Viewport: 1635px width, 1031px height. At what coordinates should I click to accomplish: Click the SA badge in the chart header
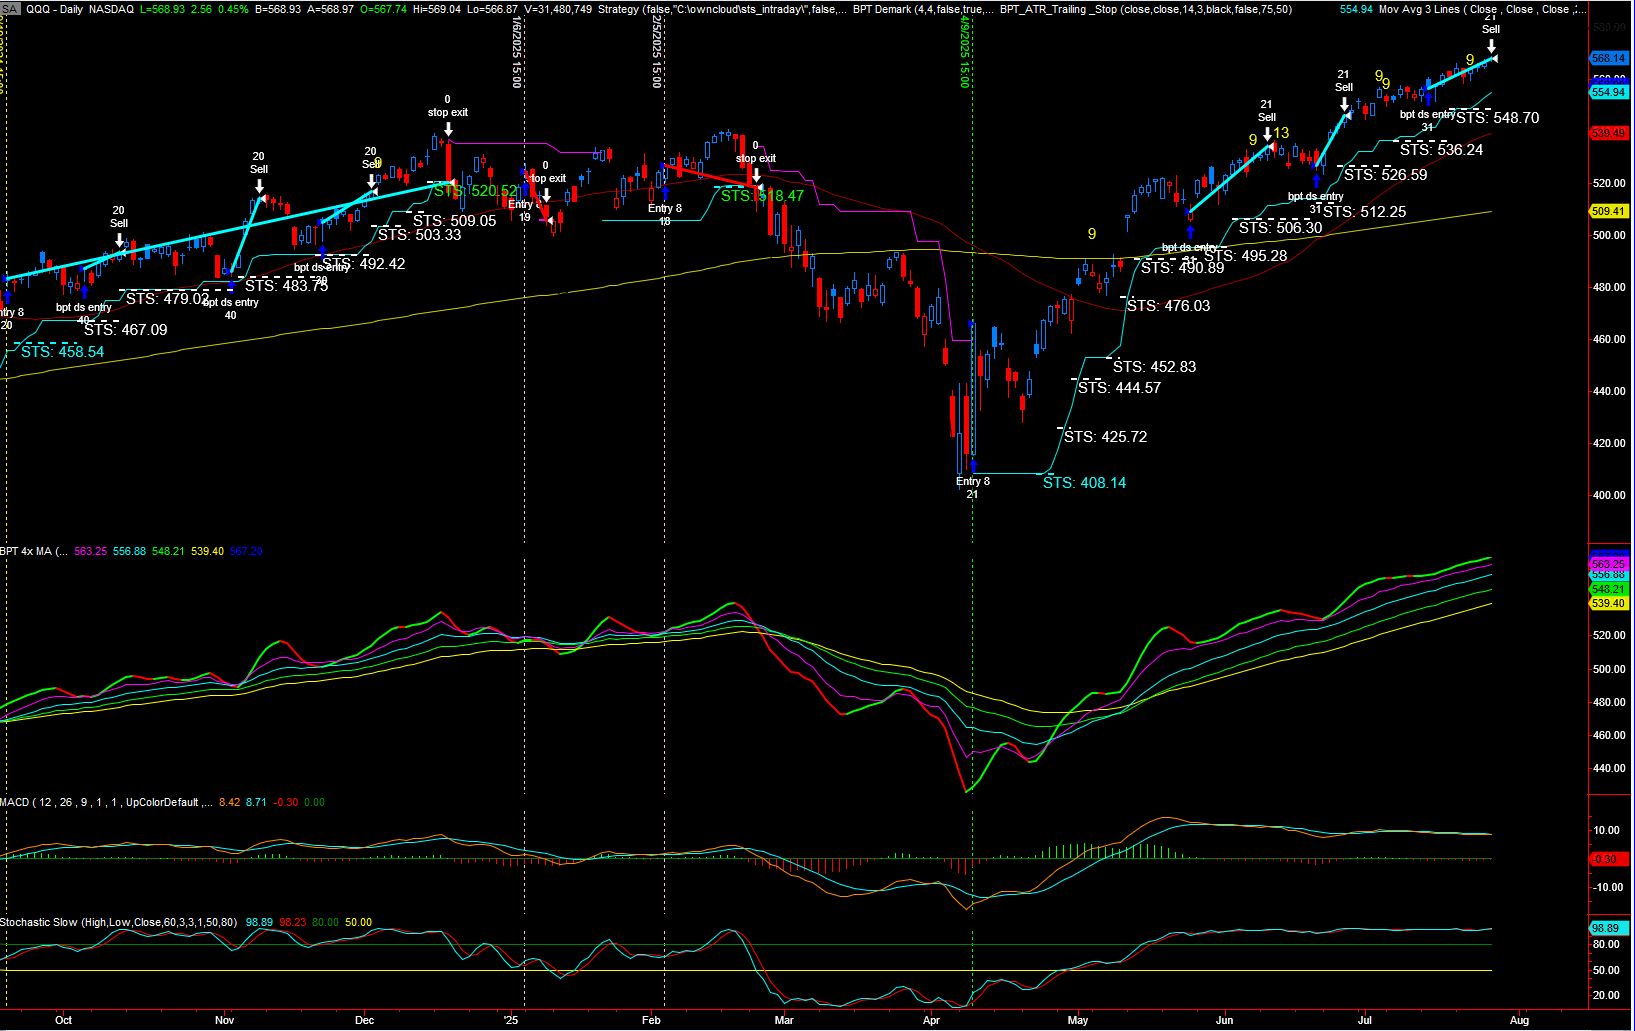[x=10, y=9]
